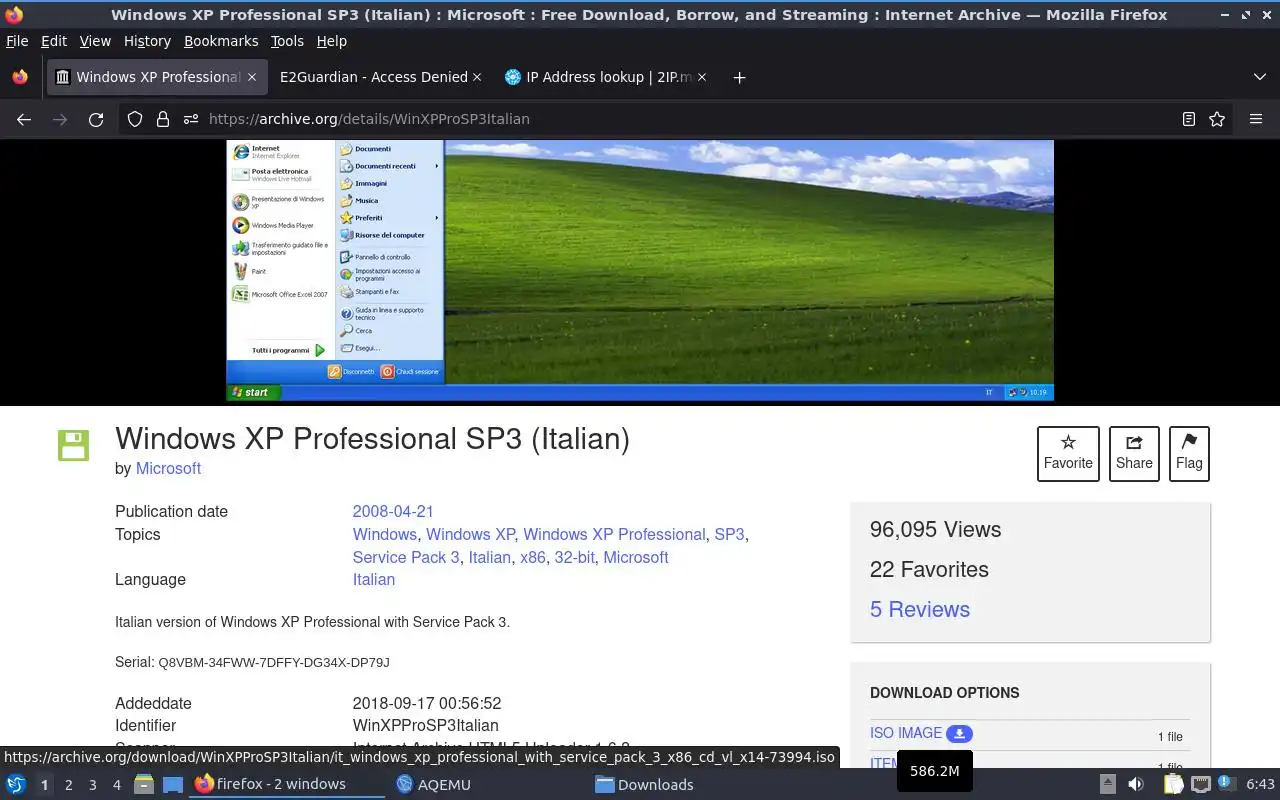Open the Italian language link
The height and width of the screenshot is (800, 1280).
click(x=373, y=579)
